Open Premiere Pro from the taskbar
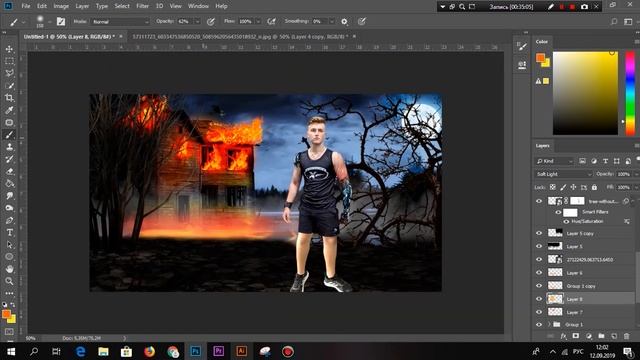 click(218, 351)
